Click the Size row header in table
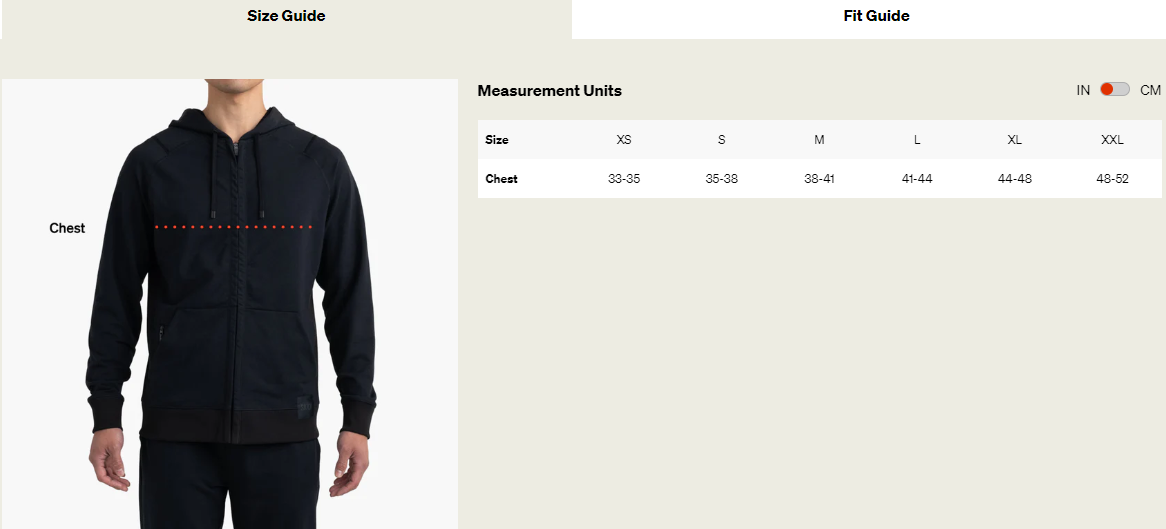 tap(497, 140)
